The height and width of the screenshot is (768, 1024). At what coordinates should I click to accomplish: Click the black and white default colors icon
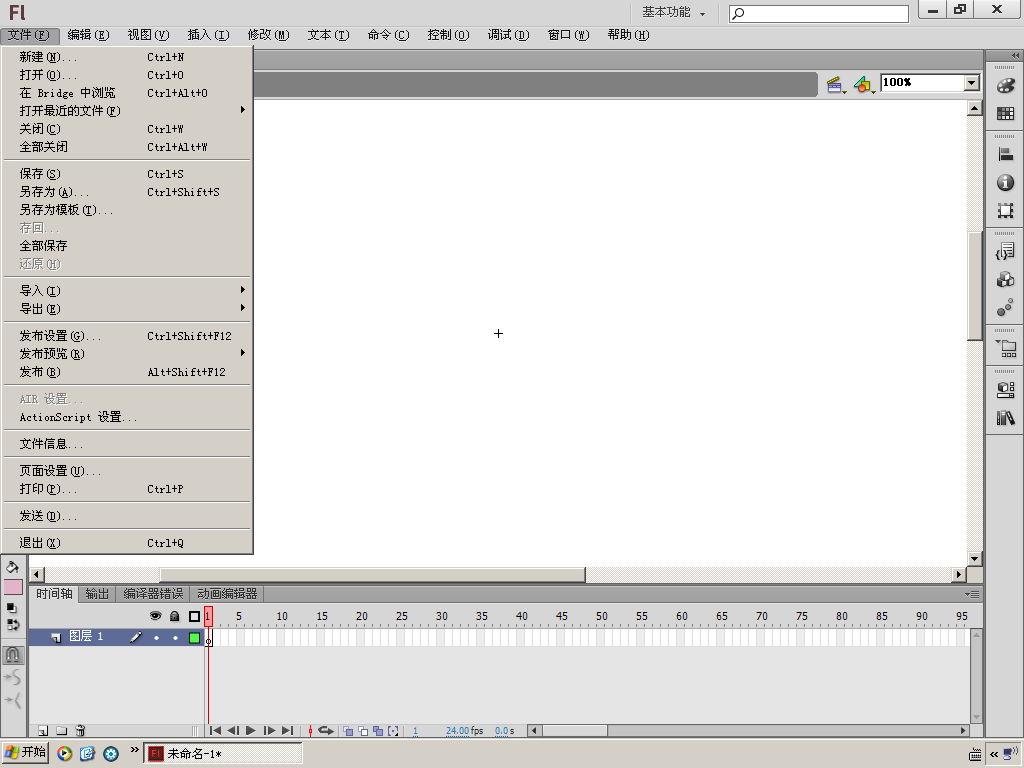[11, 608]
